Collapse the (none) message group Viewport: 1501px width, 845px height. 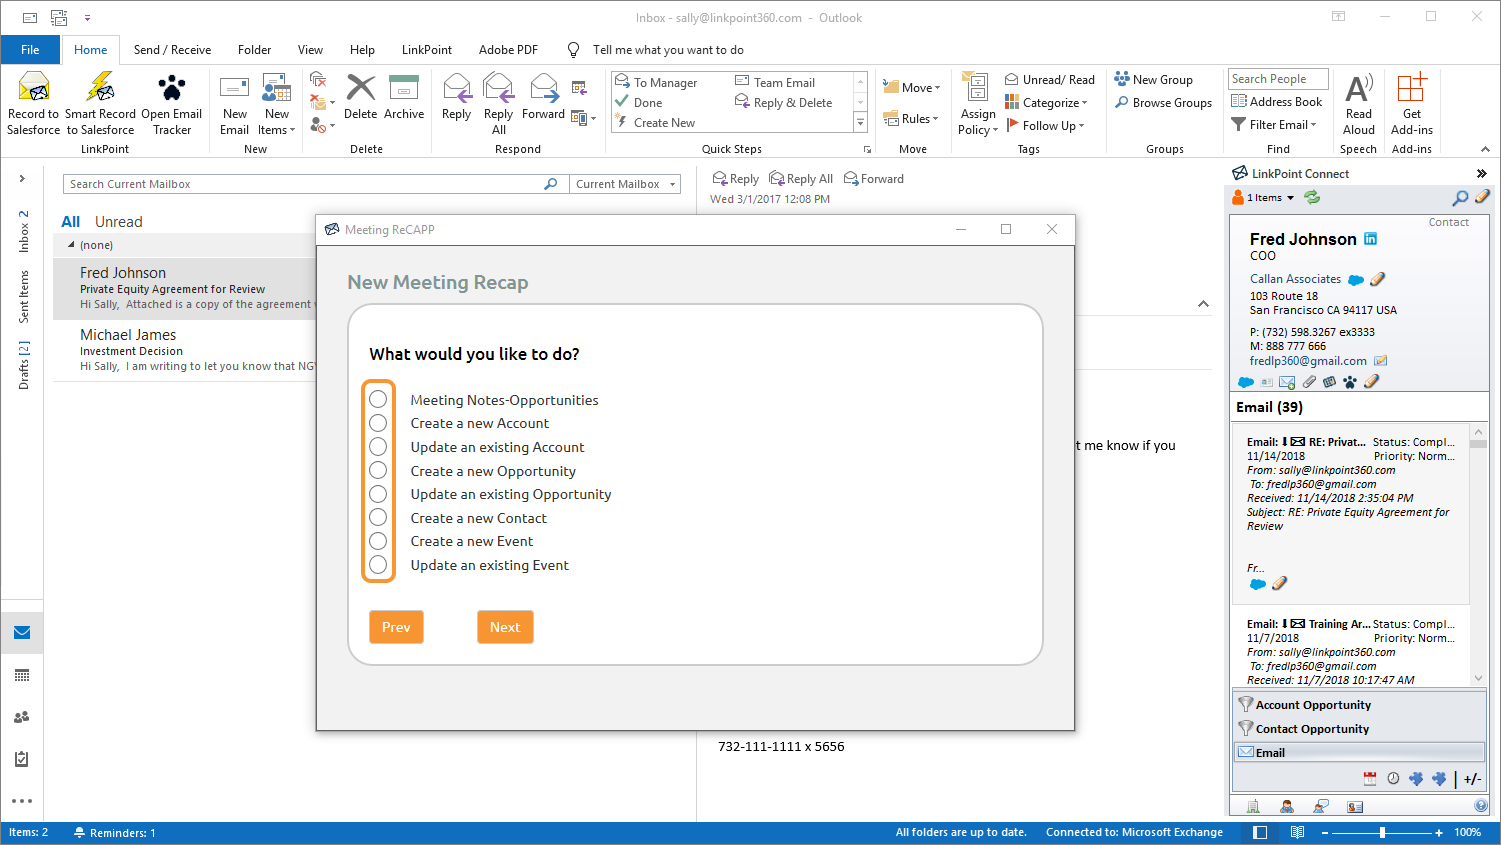(71, 245)
